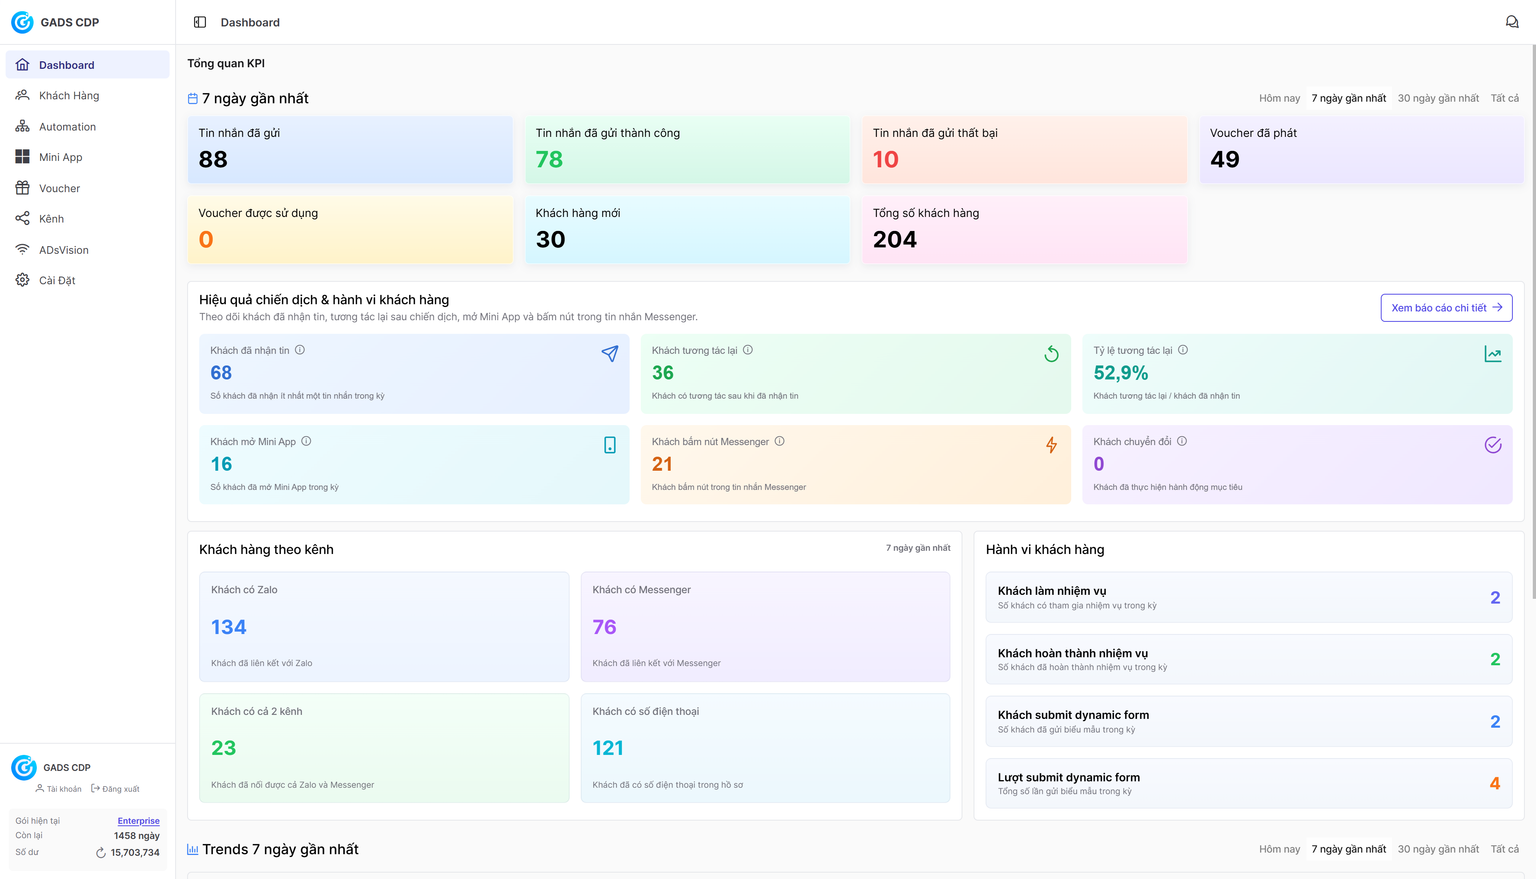Image resolution: width=1536 pixels, height=879 pixels.
Task: Go to Kênh section
Action: pyautogui.click(x=88, y=219)
